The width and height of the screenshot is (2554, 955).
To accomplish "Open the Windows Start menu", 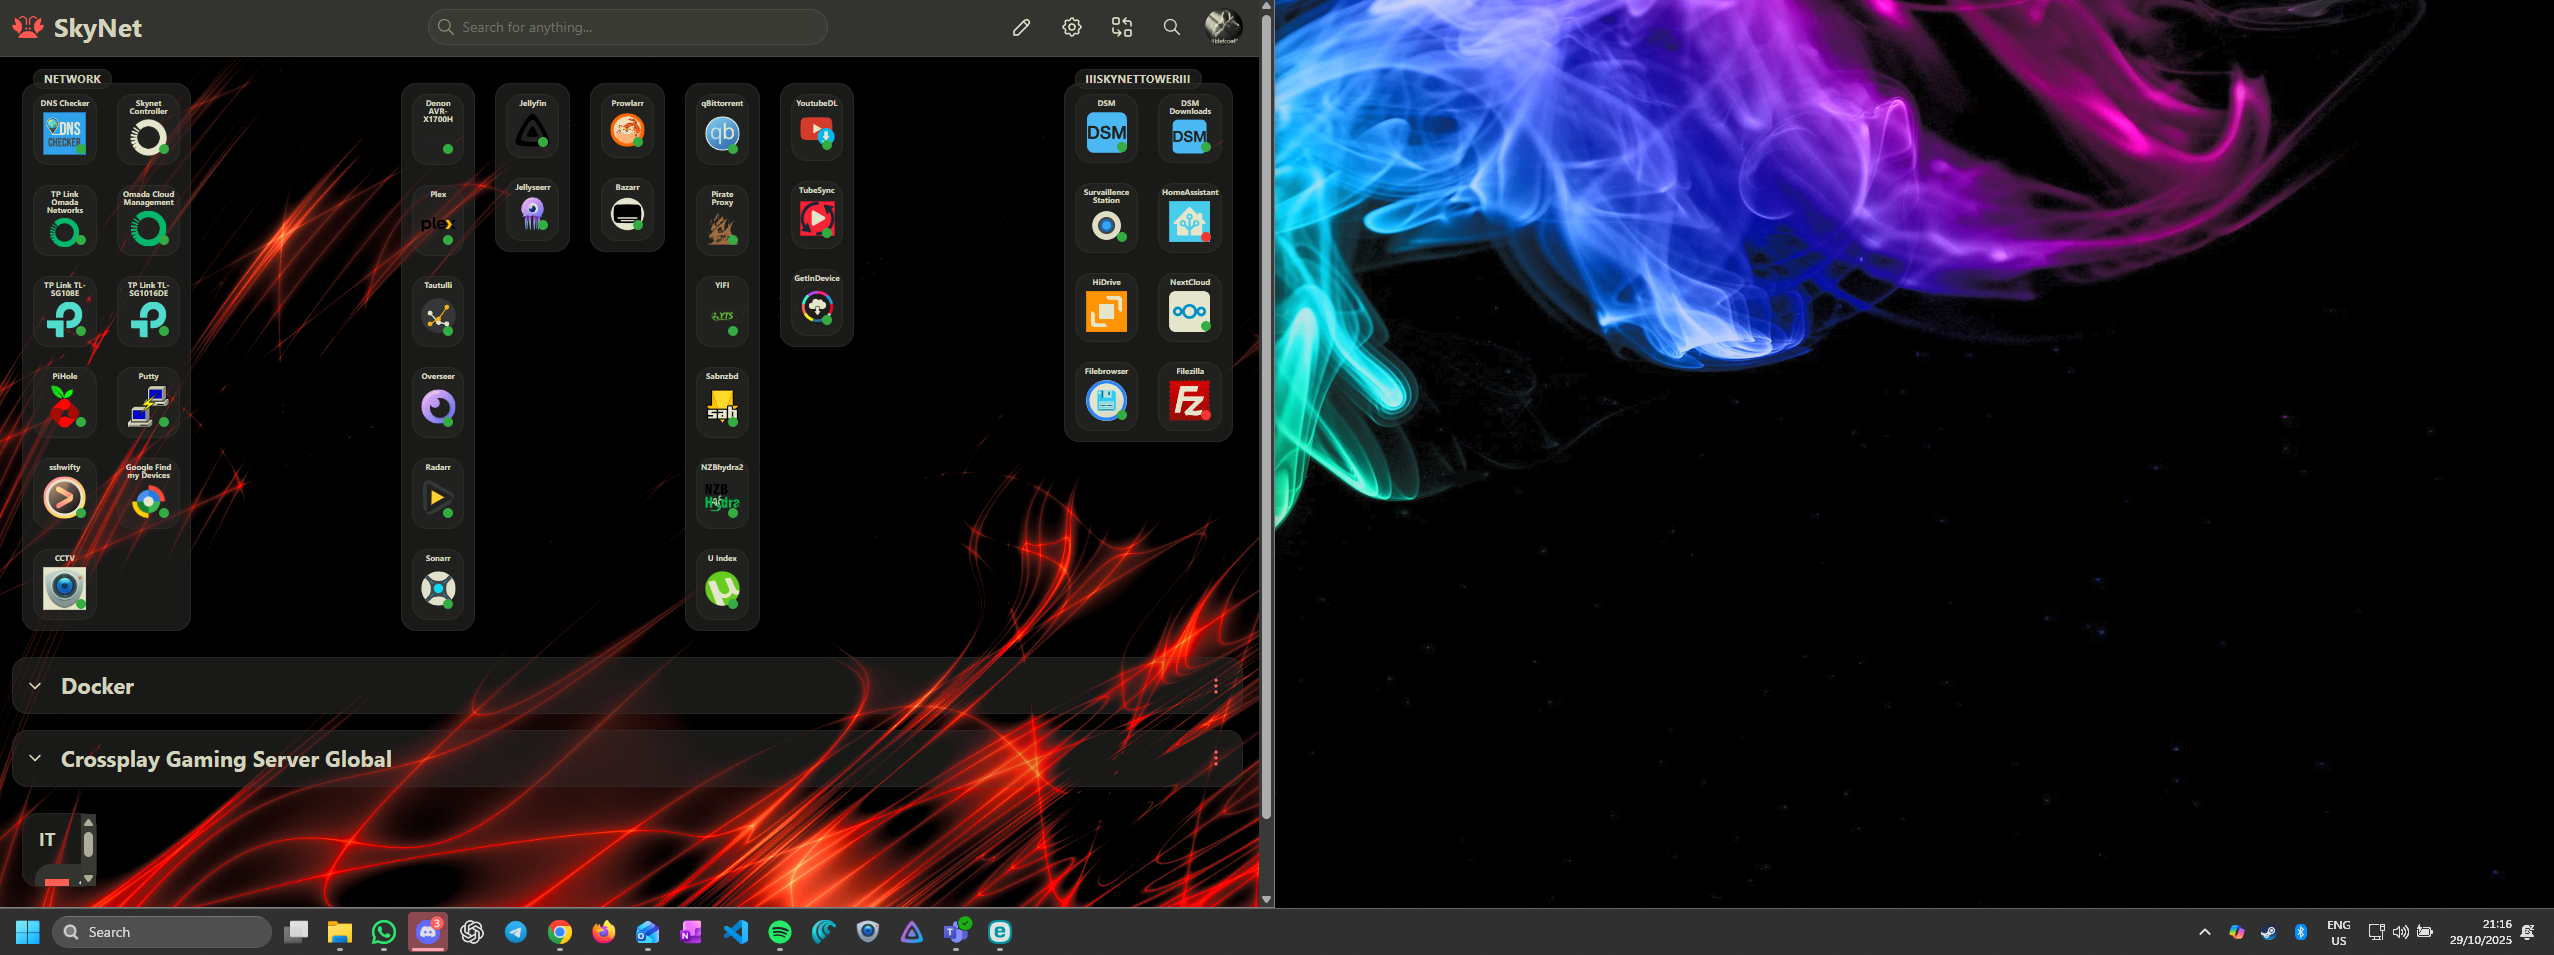I will point(28,932).
